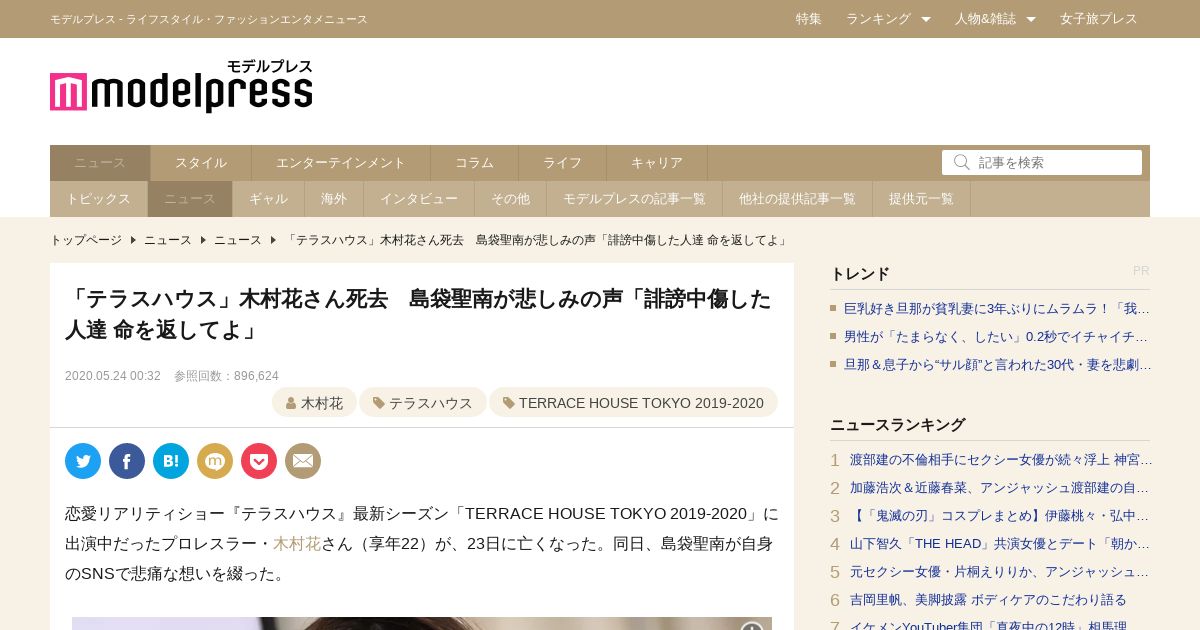1200x630 pixels.
Task: Open the その他 sub tab
Action: coord(511,199)
